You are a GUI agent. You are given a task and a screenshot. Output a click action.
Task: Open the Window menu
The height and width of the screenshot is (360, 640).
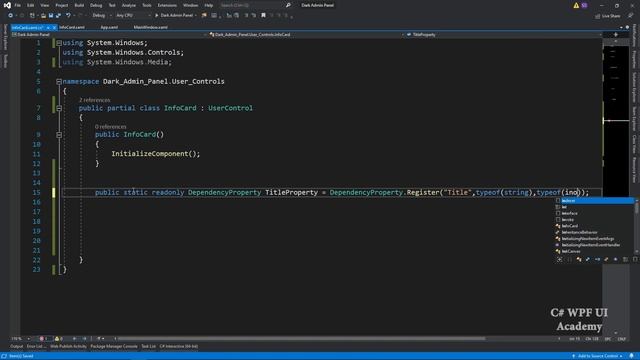(x=190, y=5)
